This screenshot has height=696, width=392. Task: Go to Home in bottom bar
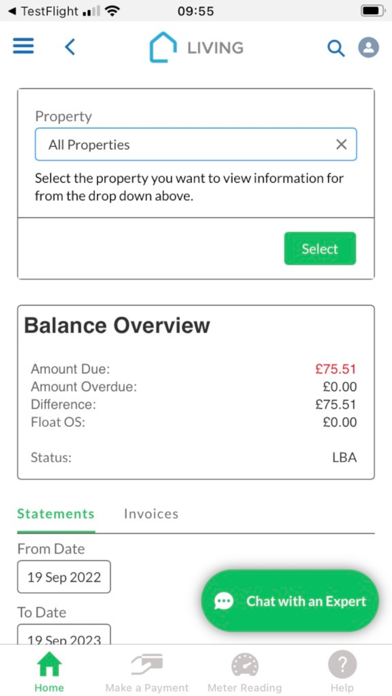pyautogui.click(x=49, y=672)
